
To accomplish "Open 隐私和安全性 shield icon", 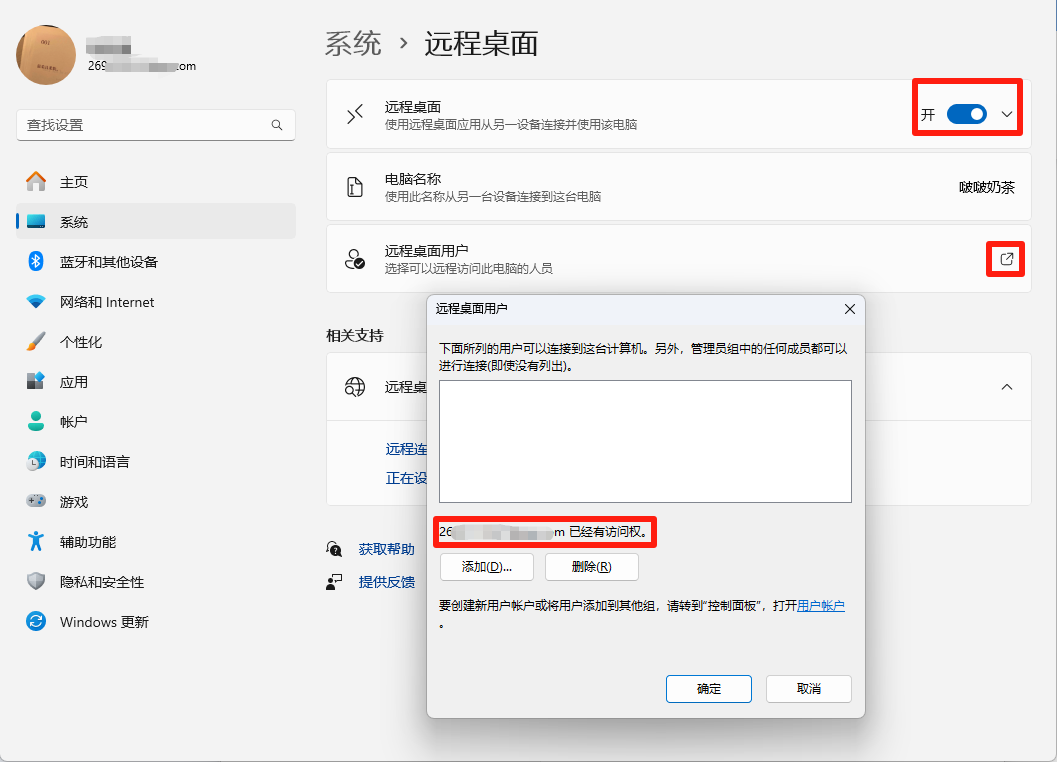I will pyautogui.click(x=36, y=581).
